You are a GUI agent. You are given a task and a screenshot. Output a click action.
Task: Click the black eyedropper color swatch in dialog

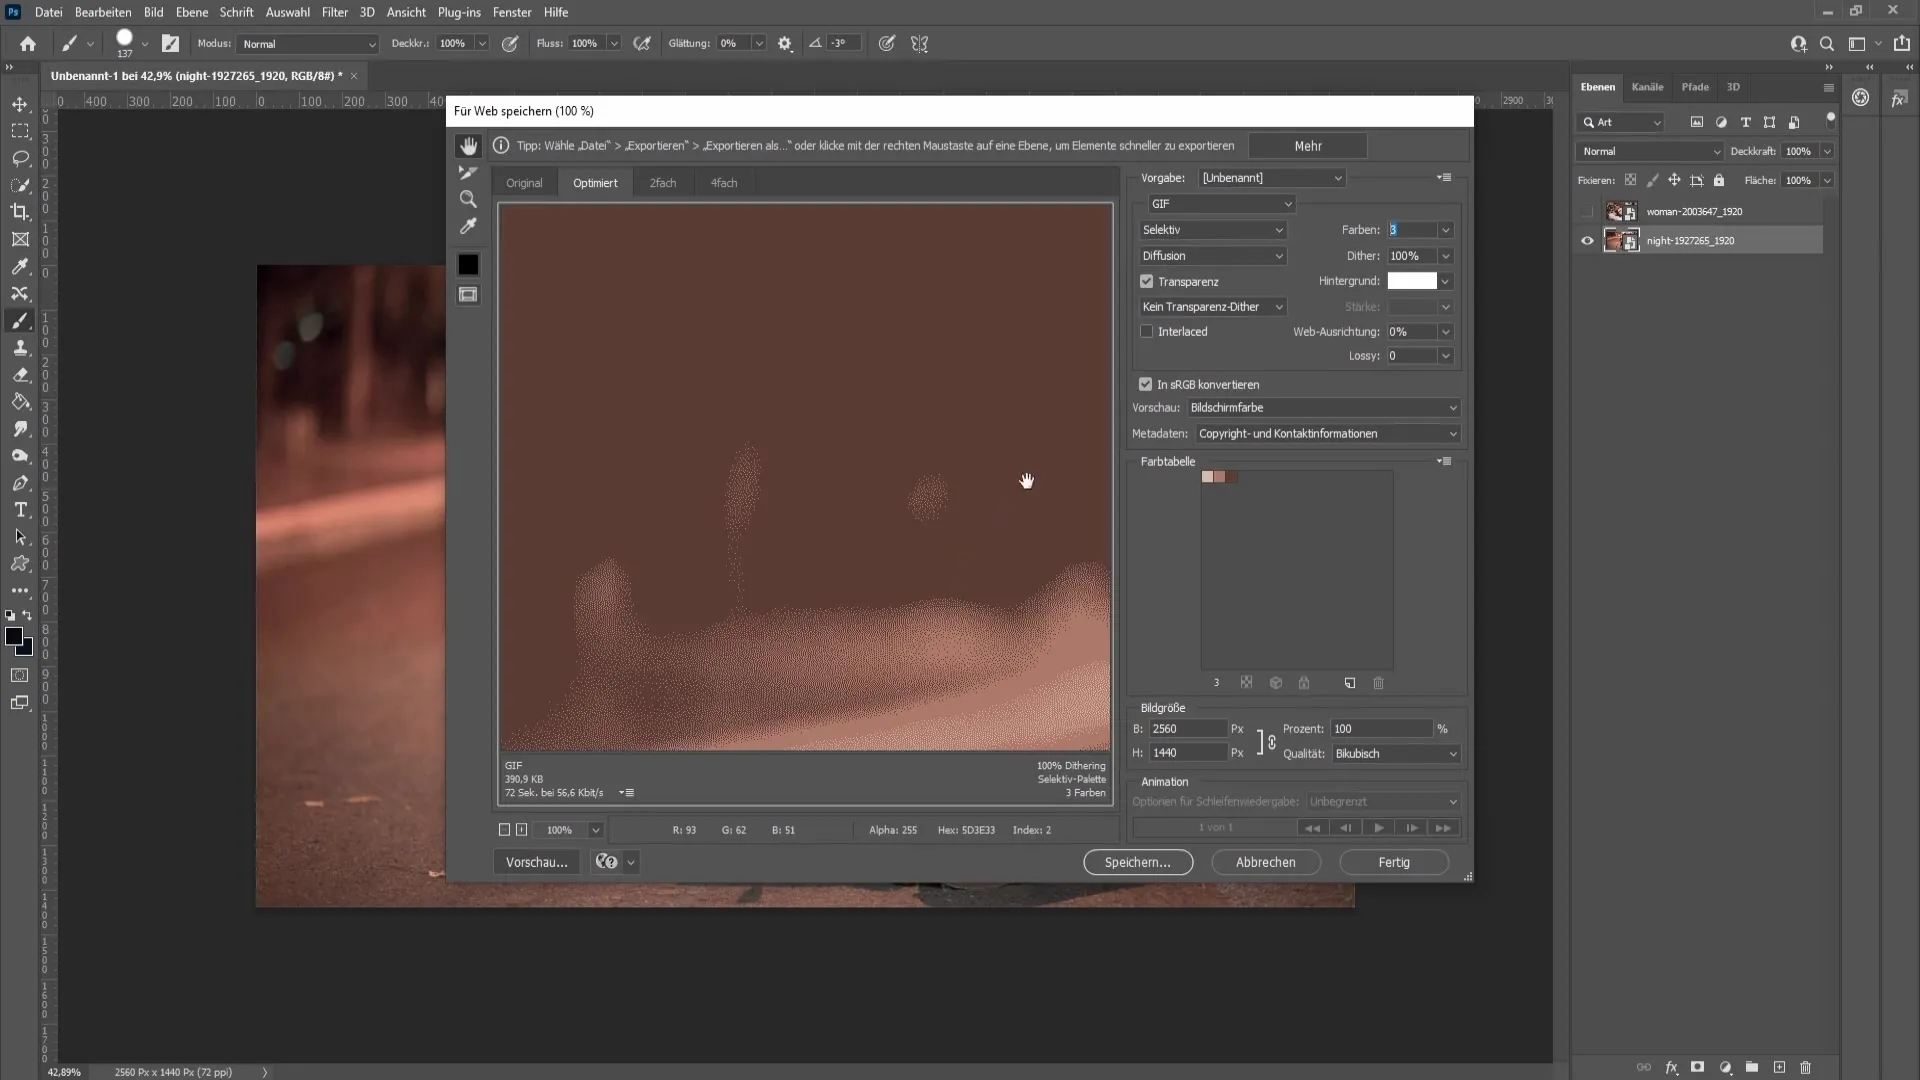point(468,265)
